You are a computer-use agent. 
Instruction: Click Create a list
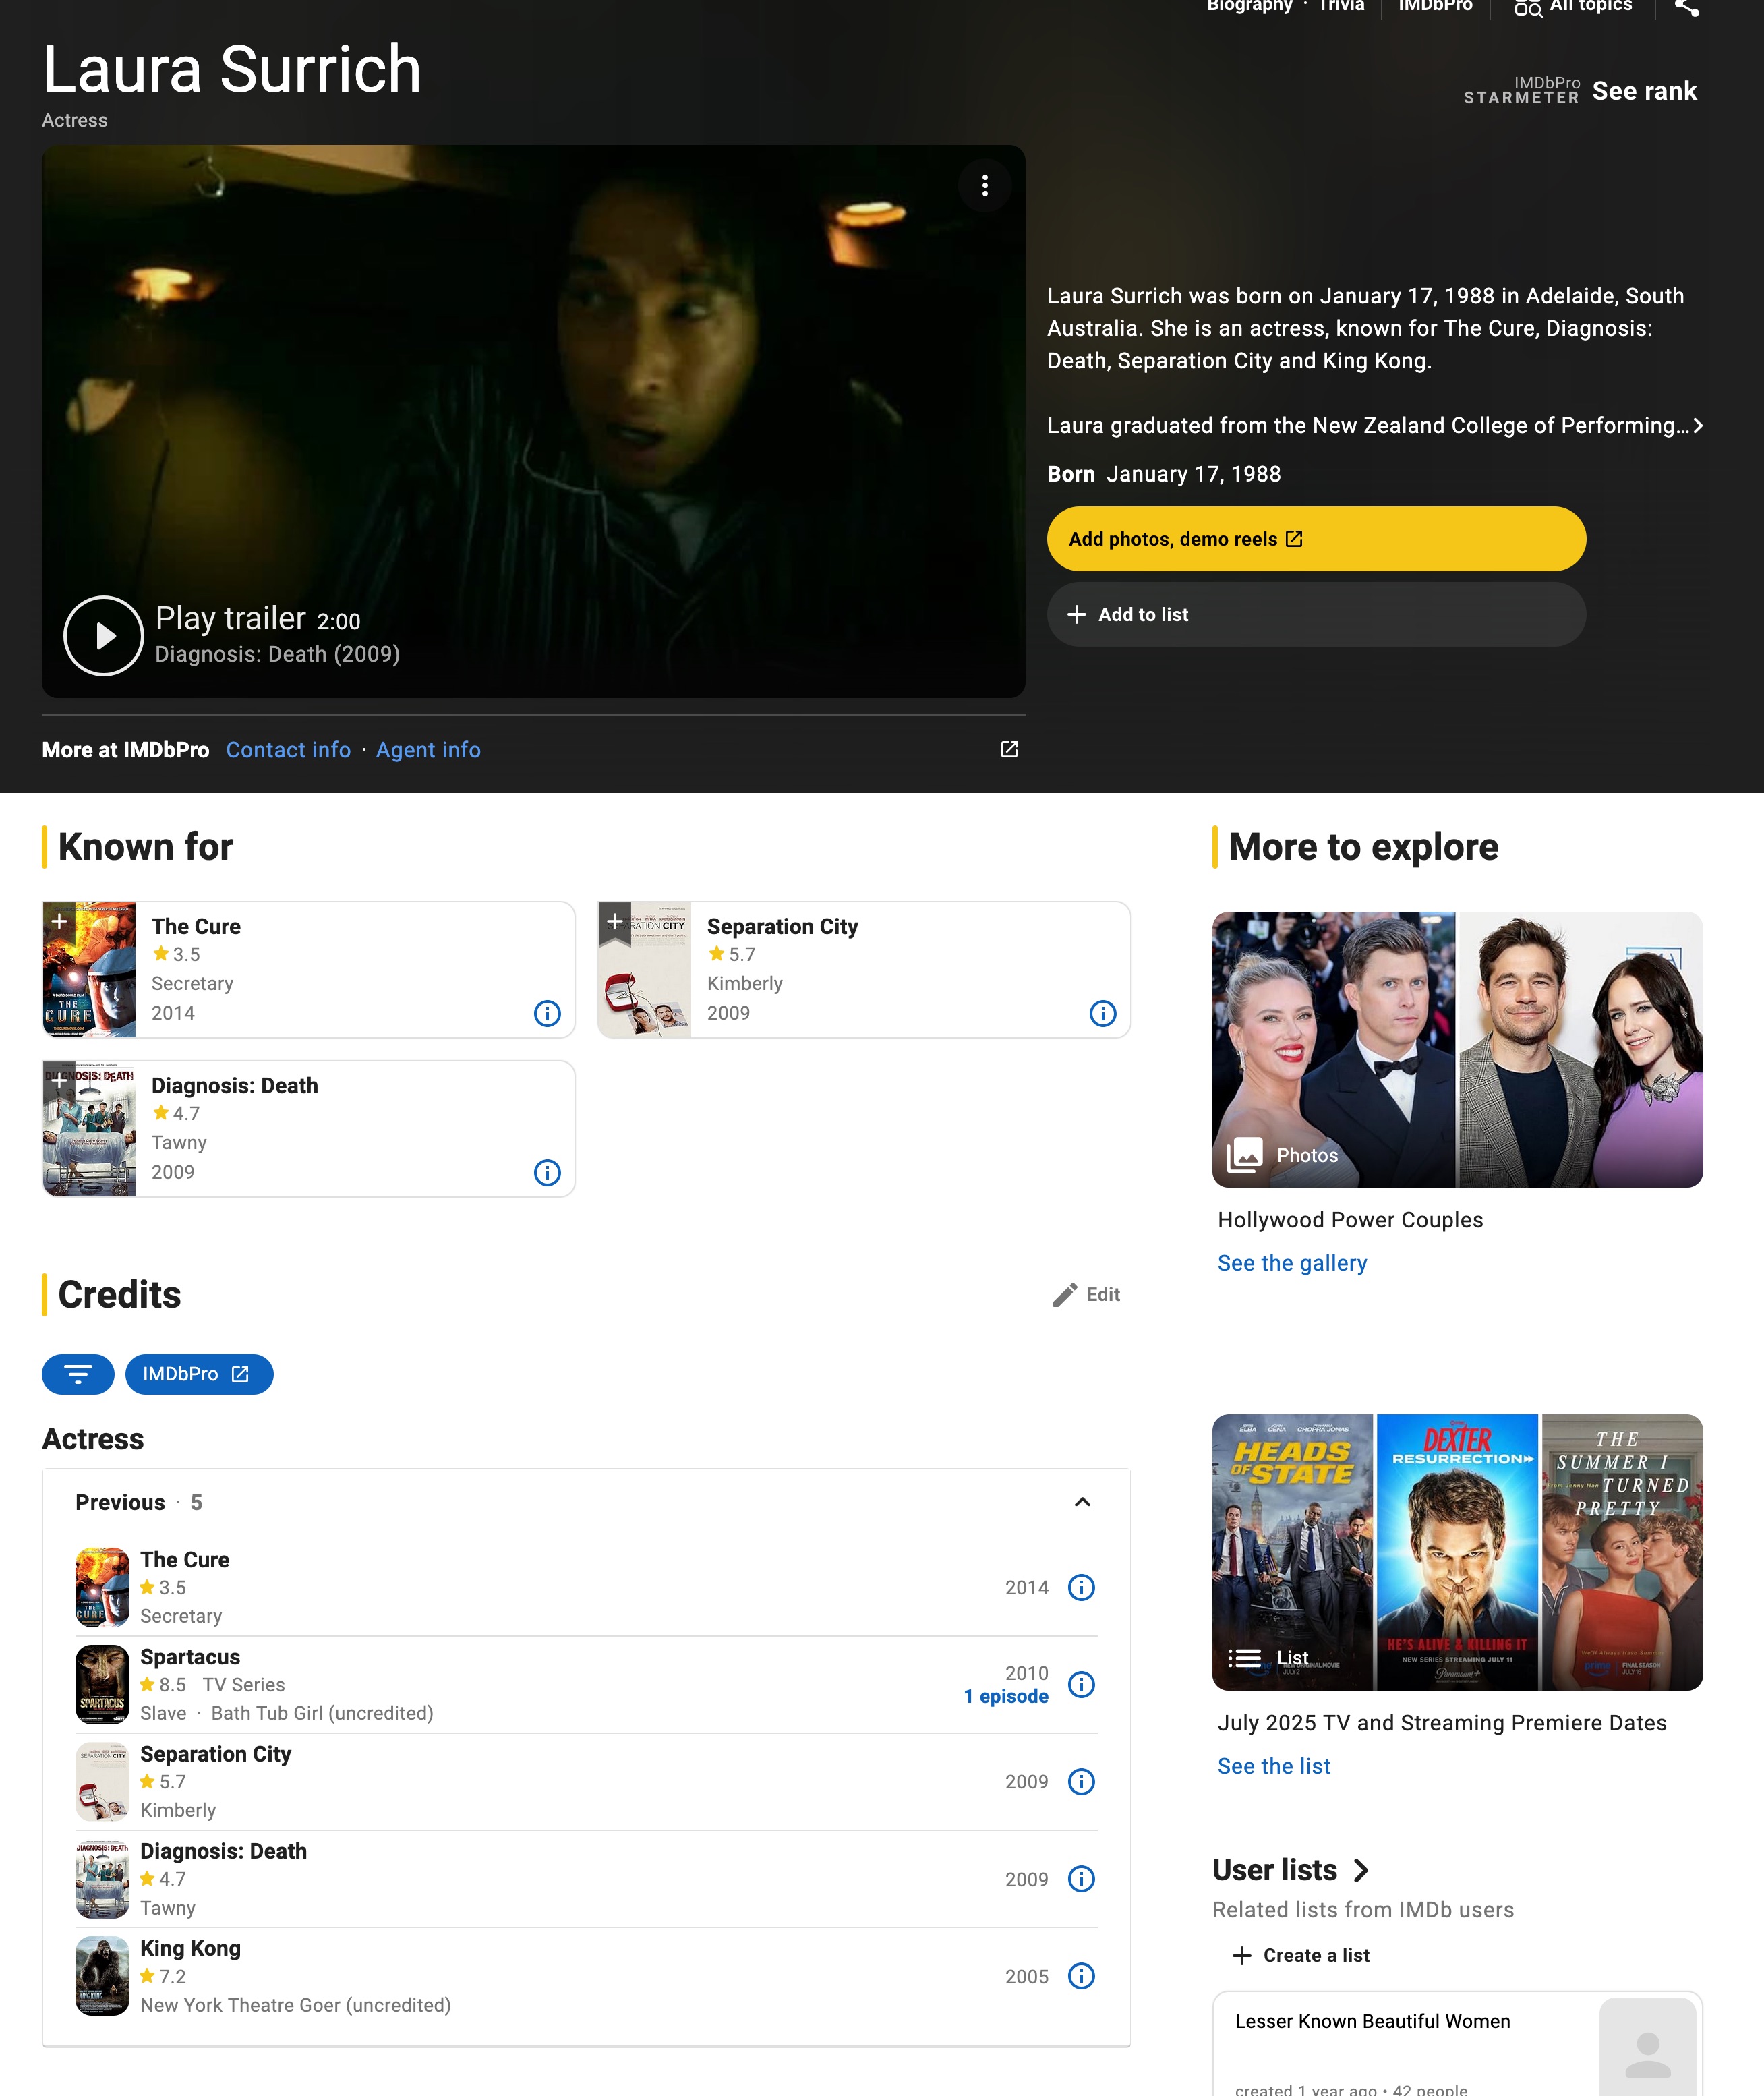(1301, 1955)
